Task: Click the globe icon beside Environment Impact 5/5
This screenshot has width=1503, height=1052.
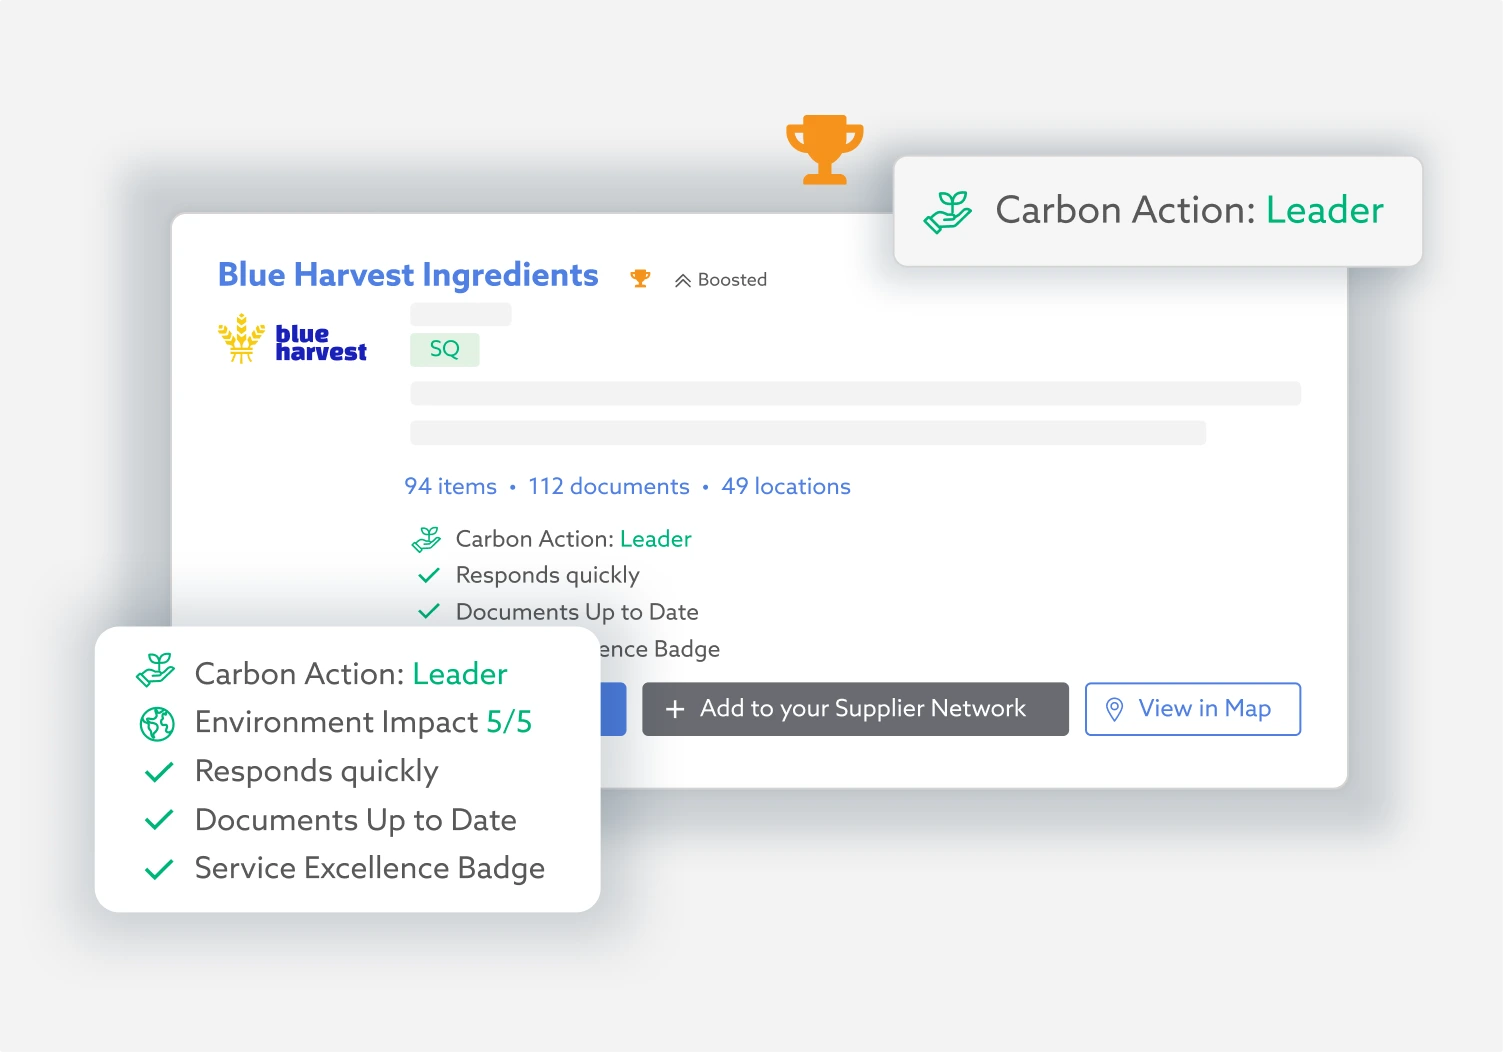Action: pyautogui.click(x=157, y=723)
